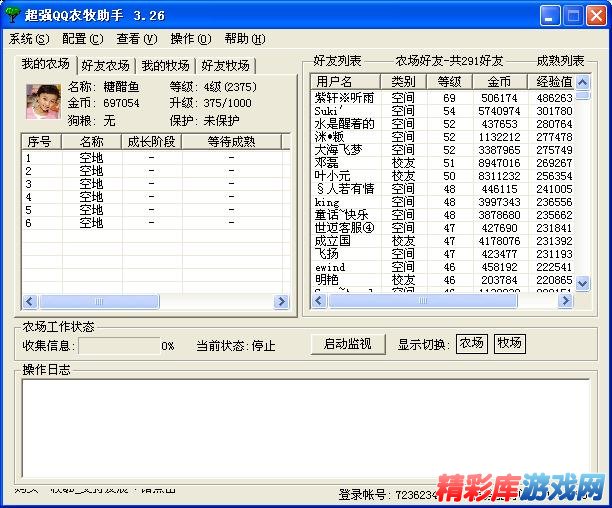
Task: Switch to the 好友牧场 tab
Action: tap(225, 65)
